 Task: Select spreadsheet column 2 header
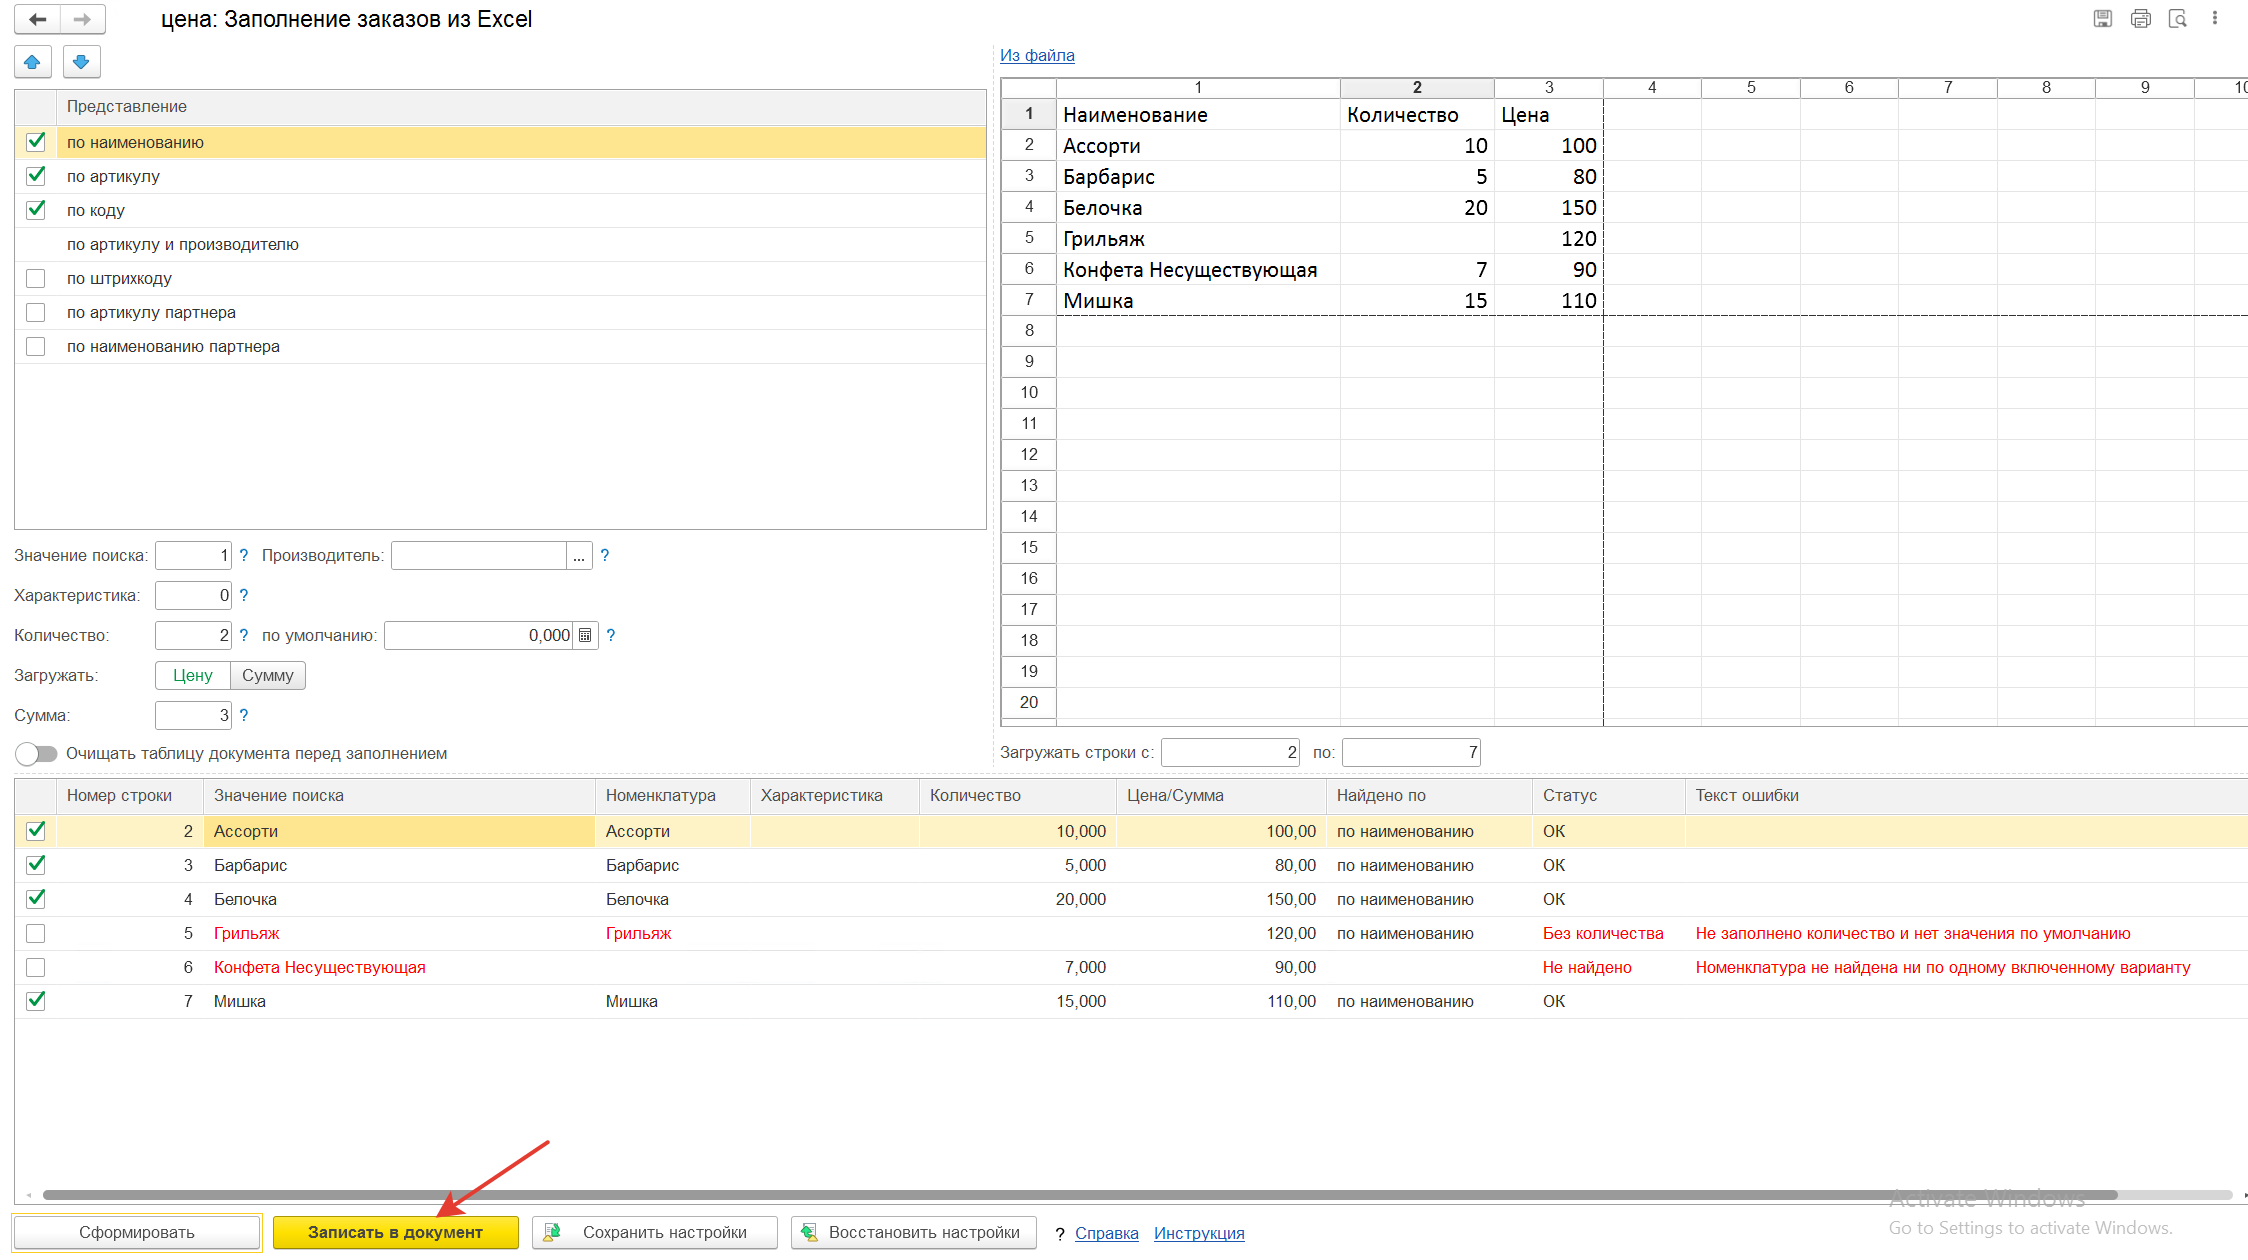click(x=1417, y=88)
